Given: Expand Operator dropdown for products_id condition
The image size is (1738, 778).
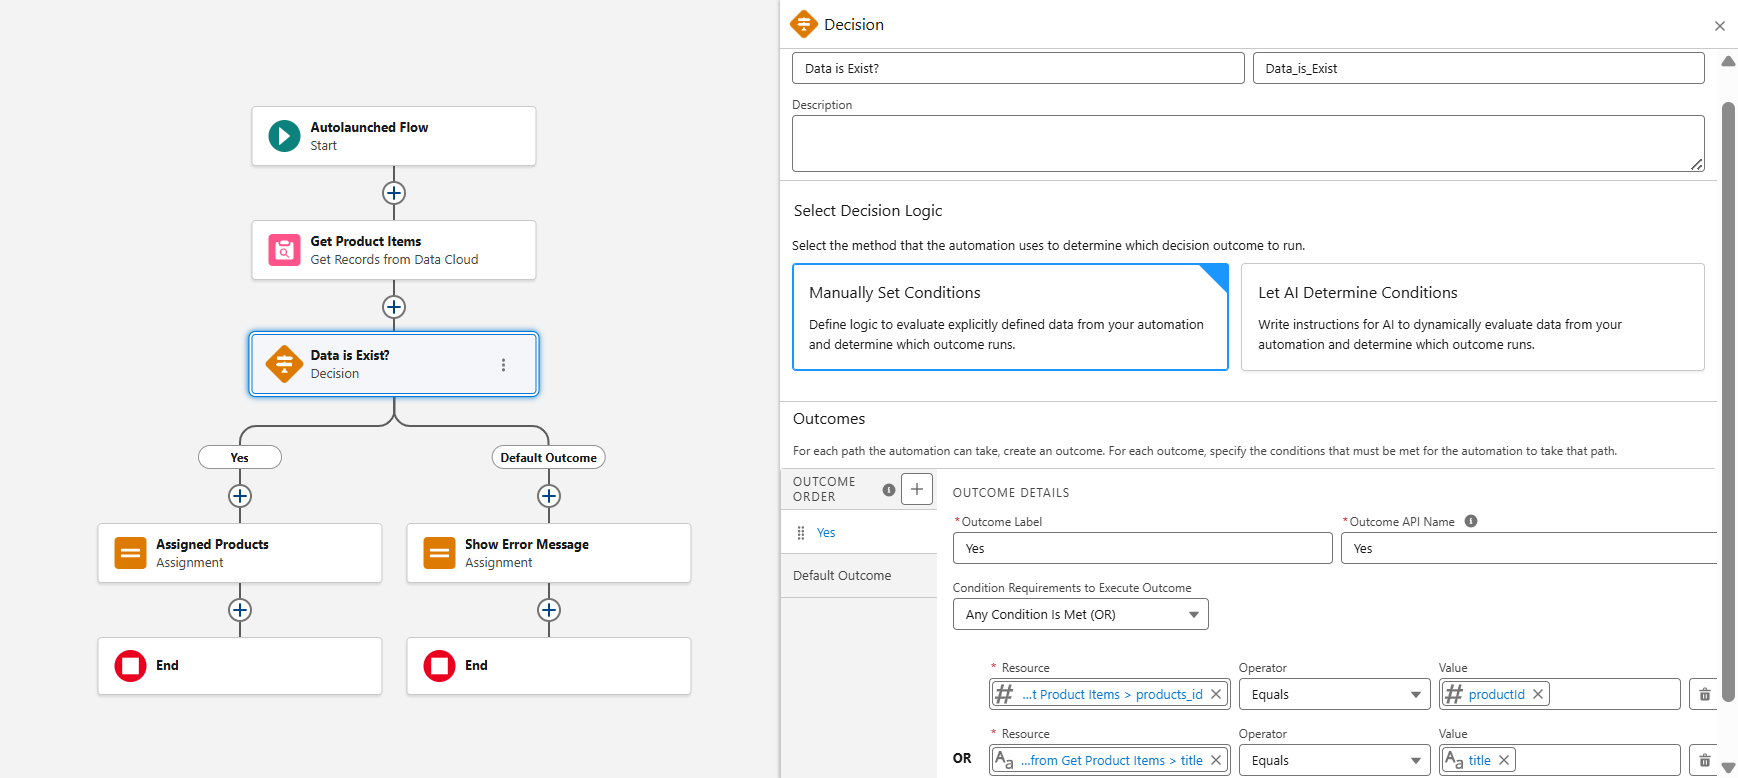Looking at the screenshot, I should (1334, 694).
